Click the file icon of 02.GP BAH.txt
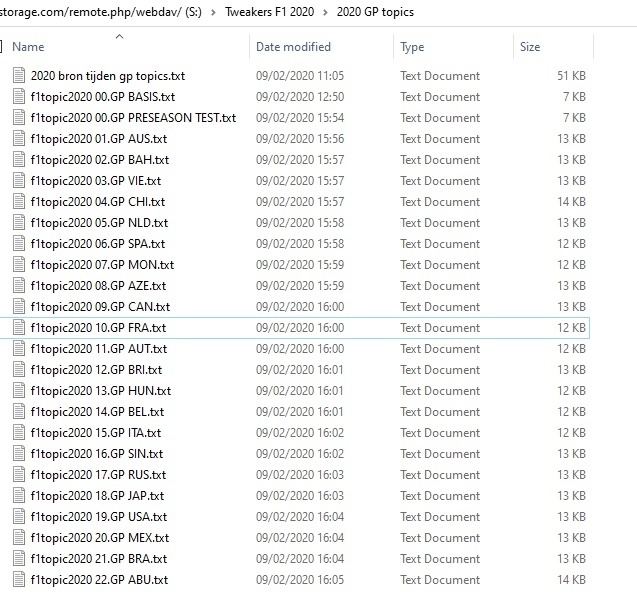This screenshot has width=637, height=603. click(x=19, y=160)
